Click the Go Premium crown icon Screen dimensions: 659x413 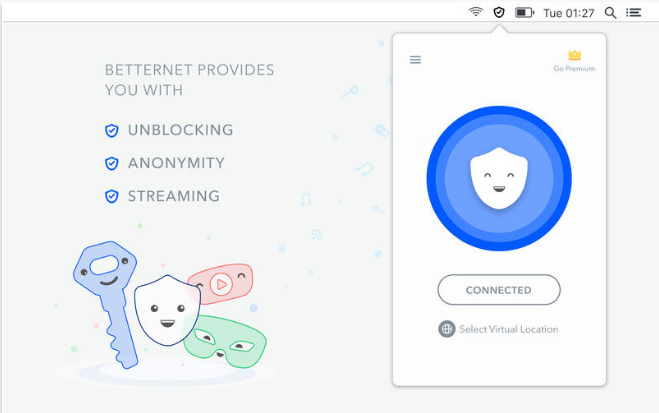coord(574,55)
